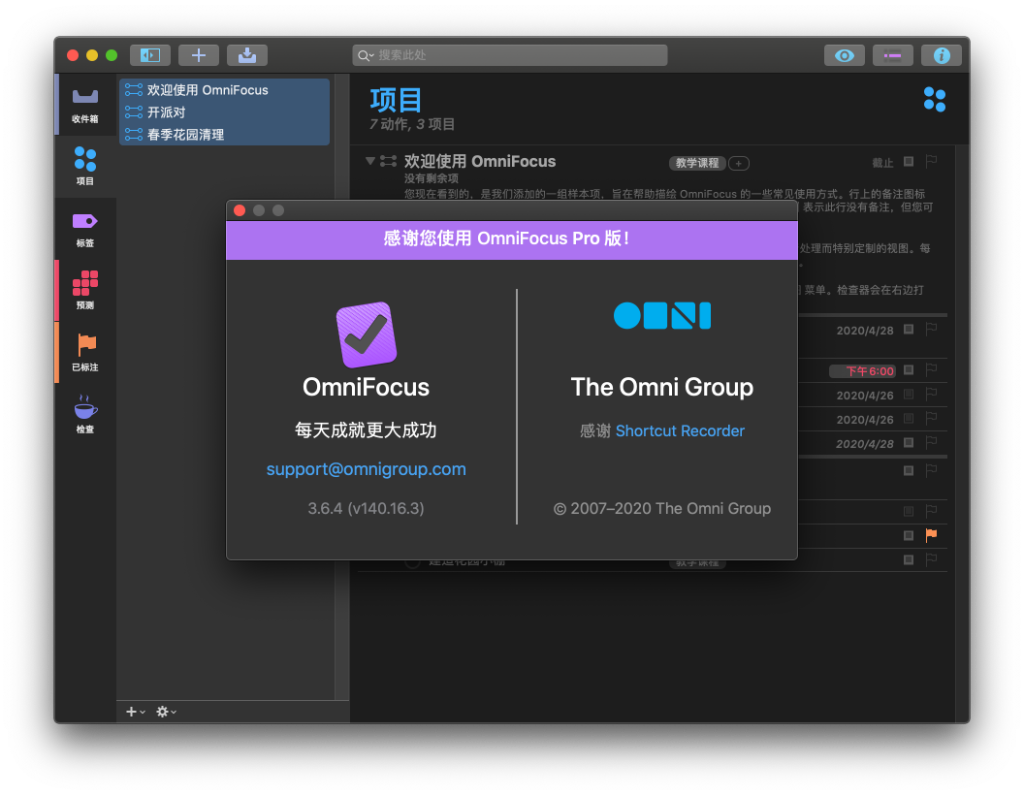Click the 下午6:00 due time badge
Image resolution: width=1024 pixels, height=795 pixels.
point(862,371)
